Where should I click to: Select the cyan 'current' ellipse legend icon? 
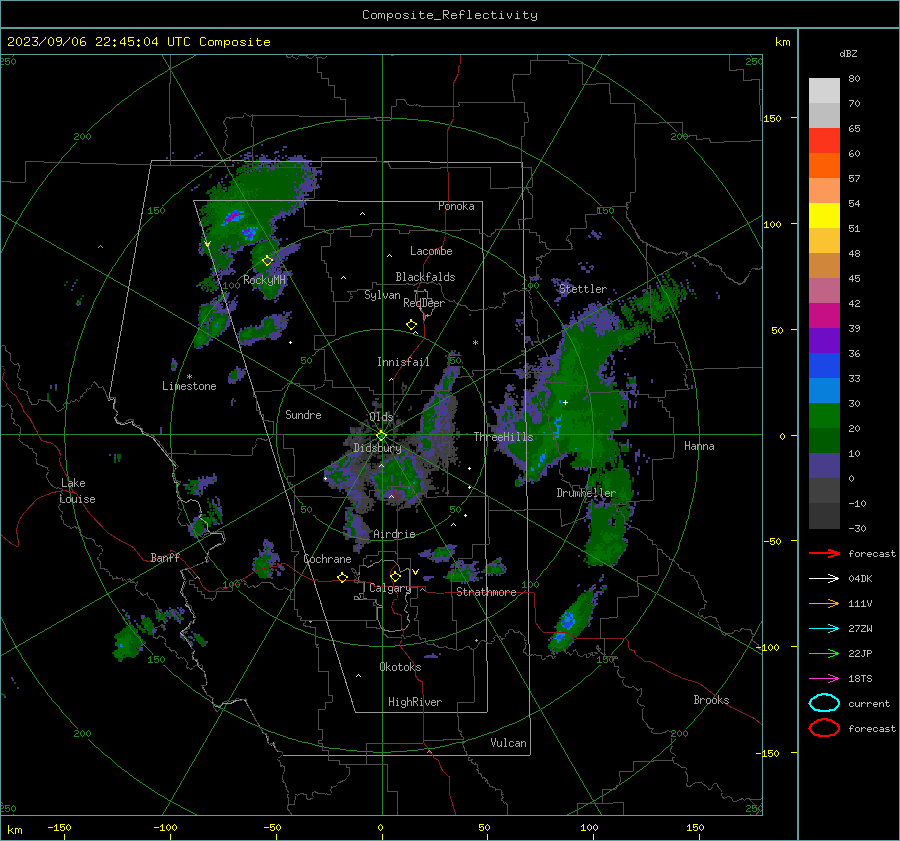(824, 703)
